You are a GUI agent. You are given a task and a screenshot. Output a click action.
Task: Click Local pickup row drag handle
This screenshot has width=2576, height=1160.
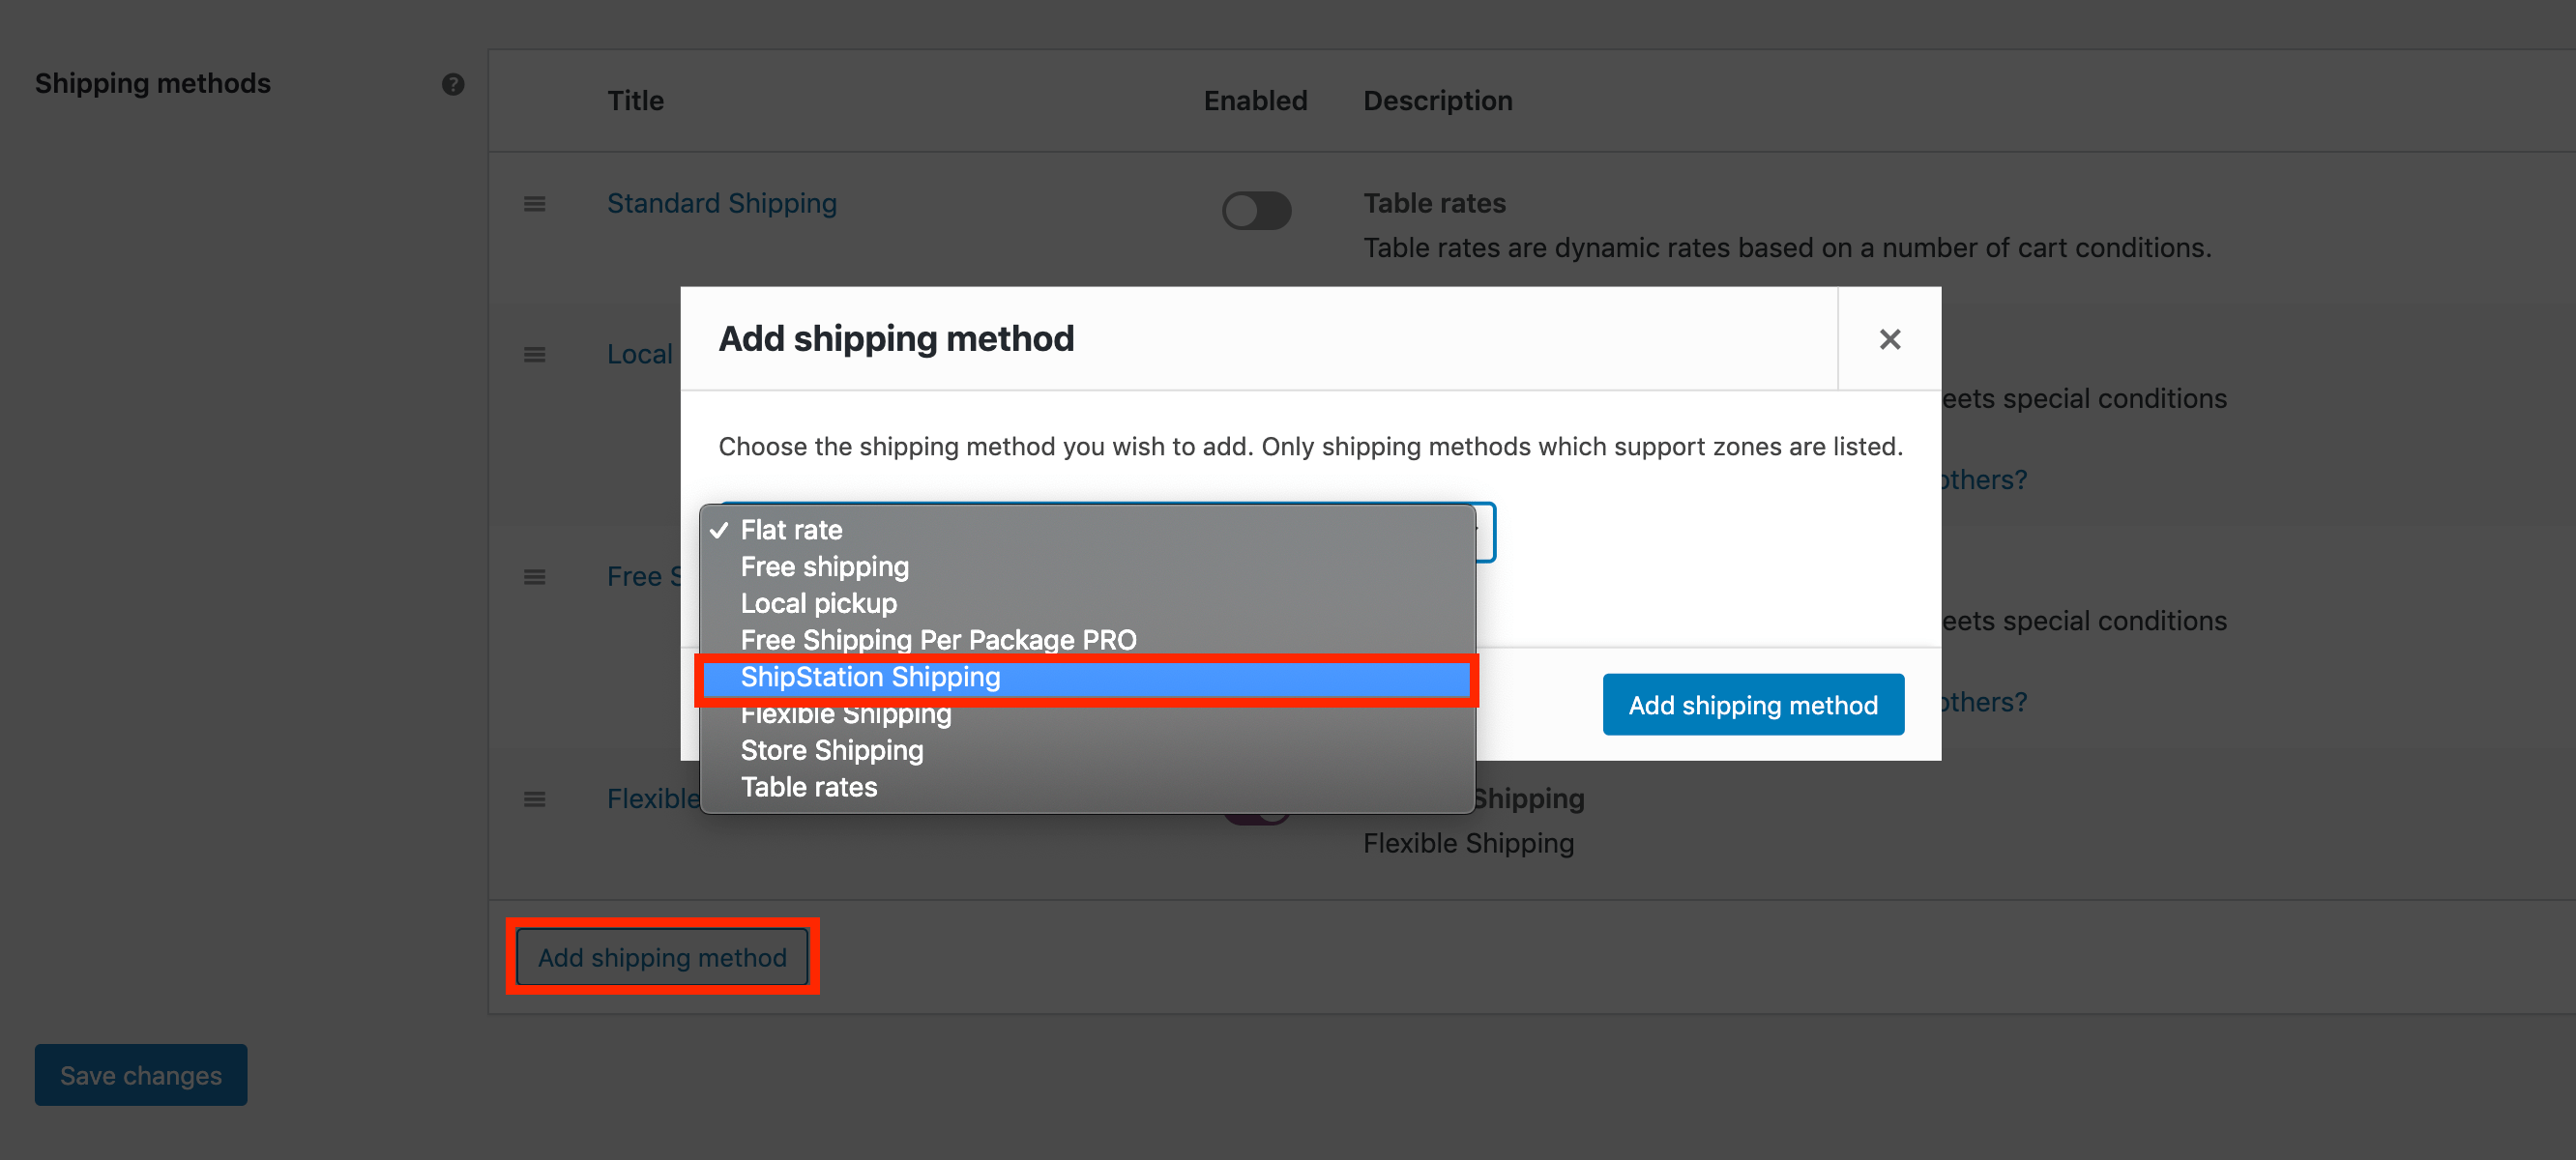pyautogui.click(x=534, y=355)
